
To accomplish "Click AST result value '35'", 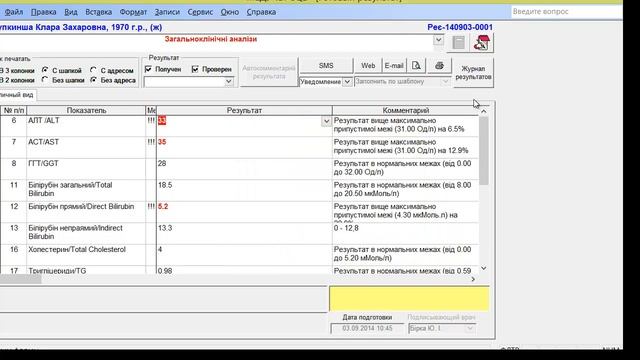I will (x=162, y=142).
